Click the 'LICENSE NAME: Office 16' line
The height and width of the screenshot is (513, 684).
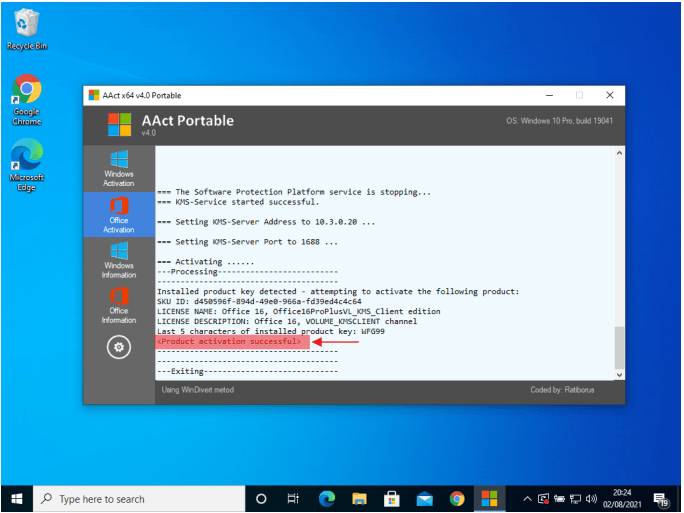(x=299, y=311)
